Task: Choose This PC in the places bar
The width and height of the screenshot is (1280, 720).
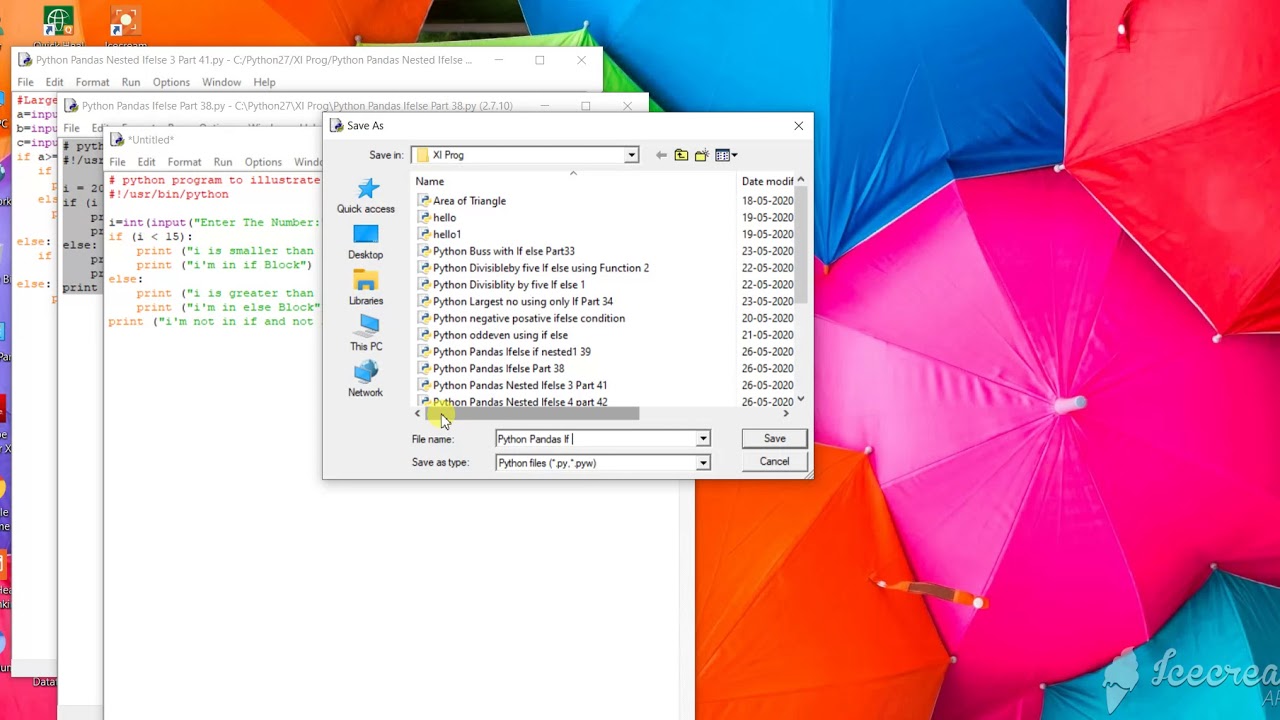Action: coord(366,334)
